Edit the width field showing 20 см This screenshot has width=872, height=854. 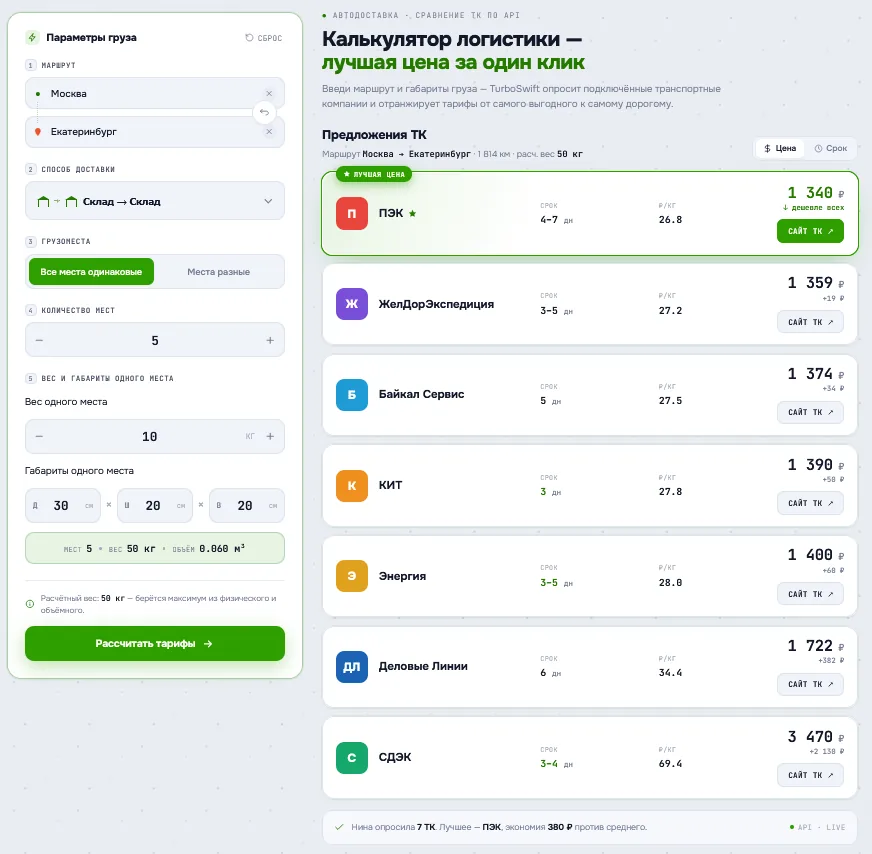click(x=155, y=505)
